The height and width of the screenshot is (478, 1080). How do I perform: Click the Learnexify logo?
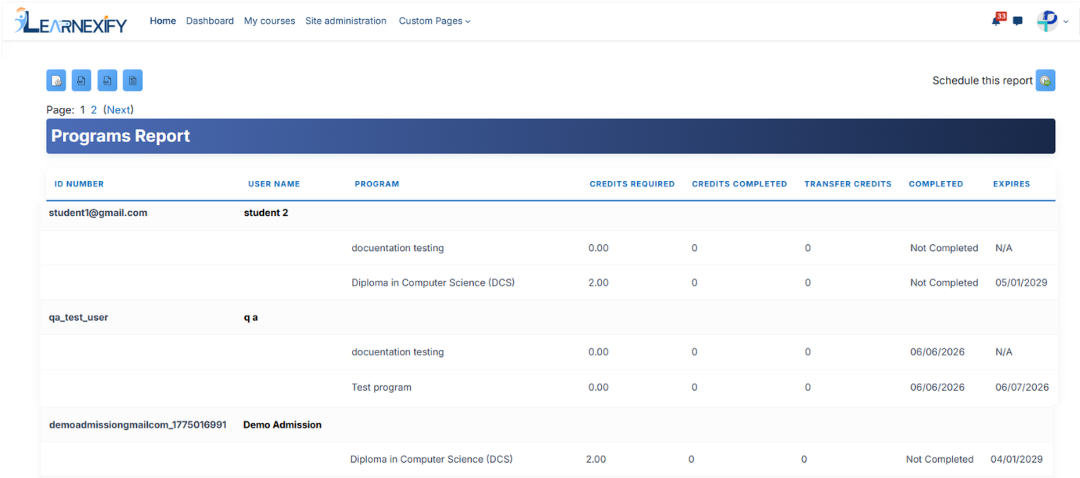click(x=70, y=21)
